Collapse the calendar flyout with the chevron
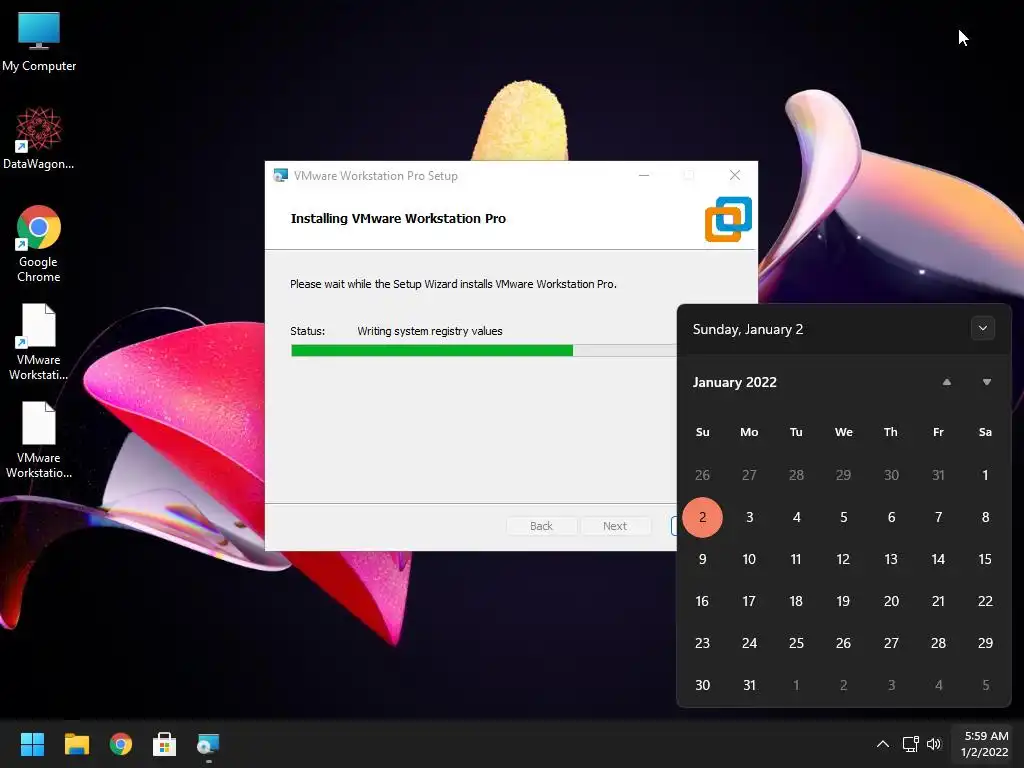This screenshot has height=768, width=1024. click(983, 328)
